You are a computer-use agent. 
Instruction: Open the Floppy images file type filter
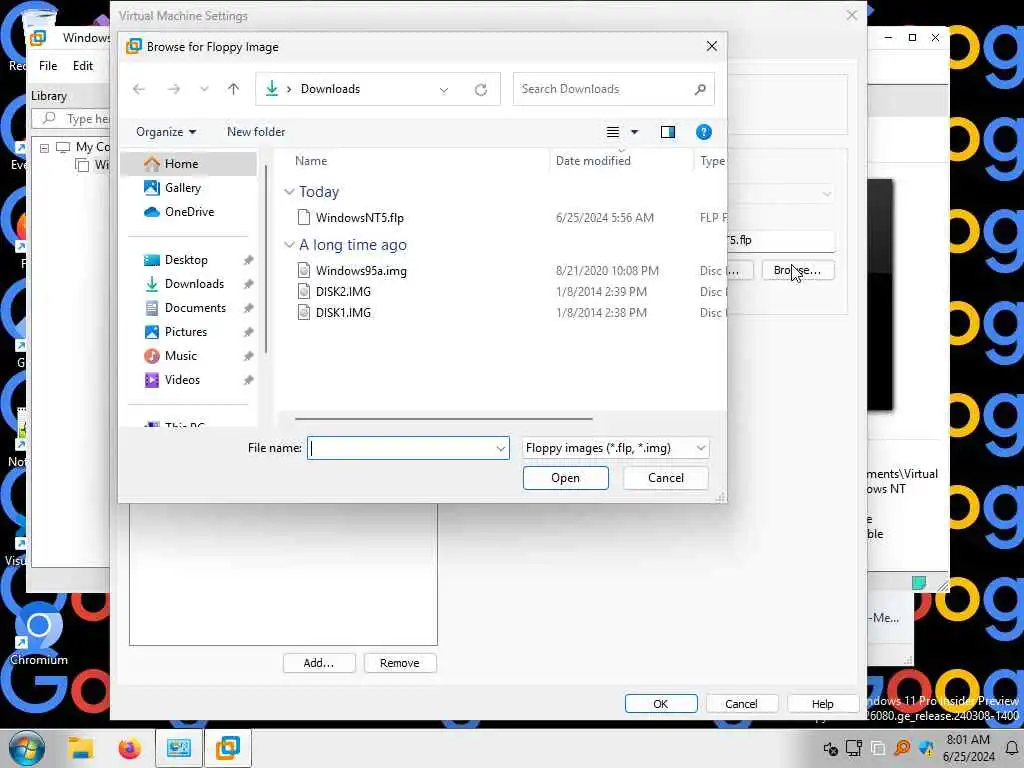615,448
